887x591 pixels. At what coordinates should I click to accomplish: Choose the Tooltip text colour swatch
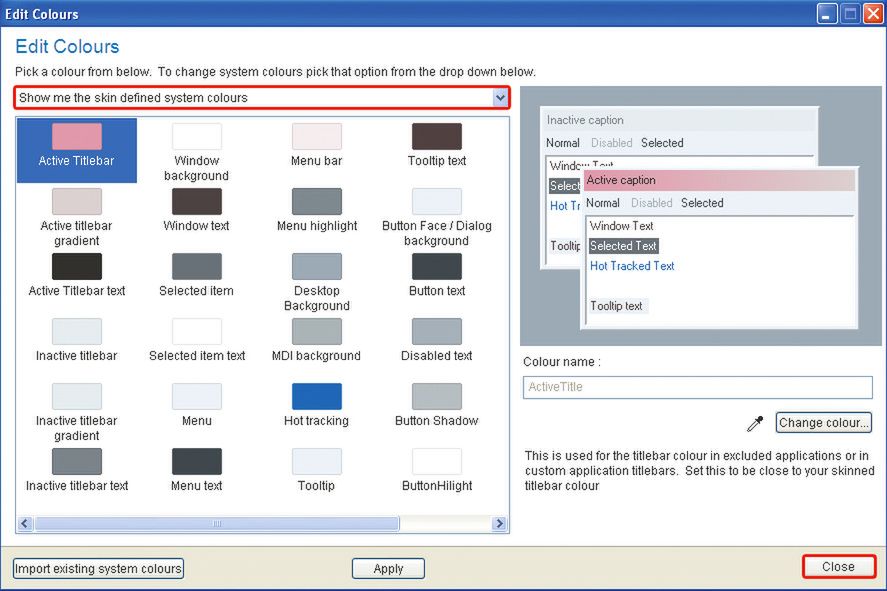tap(436, 137)
